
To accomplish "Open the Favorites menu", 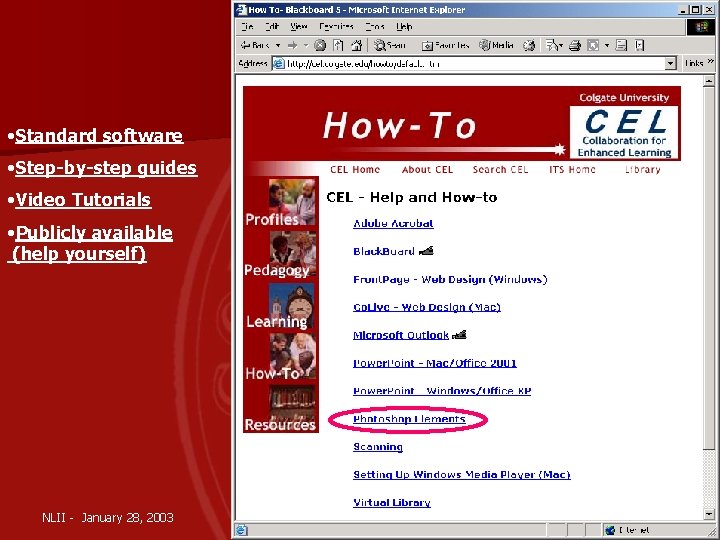I will tap(336, 27).
